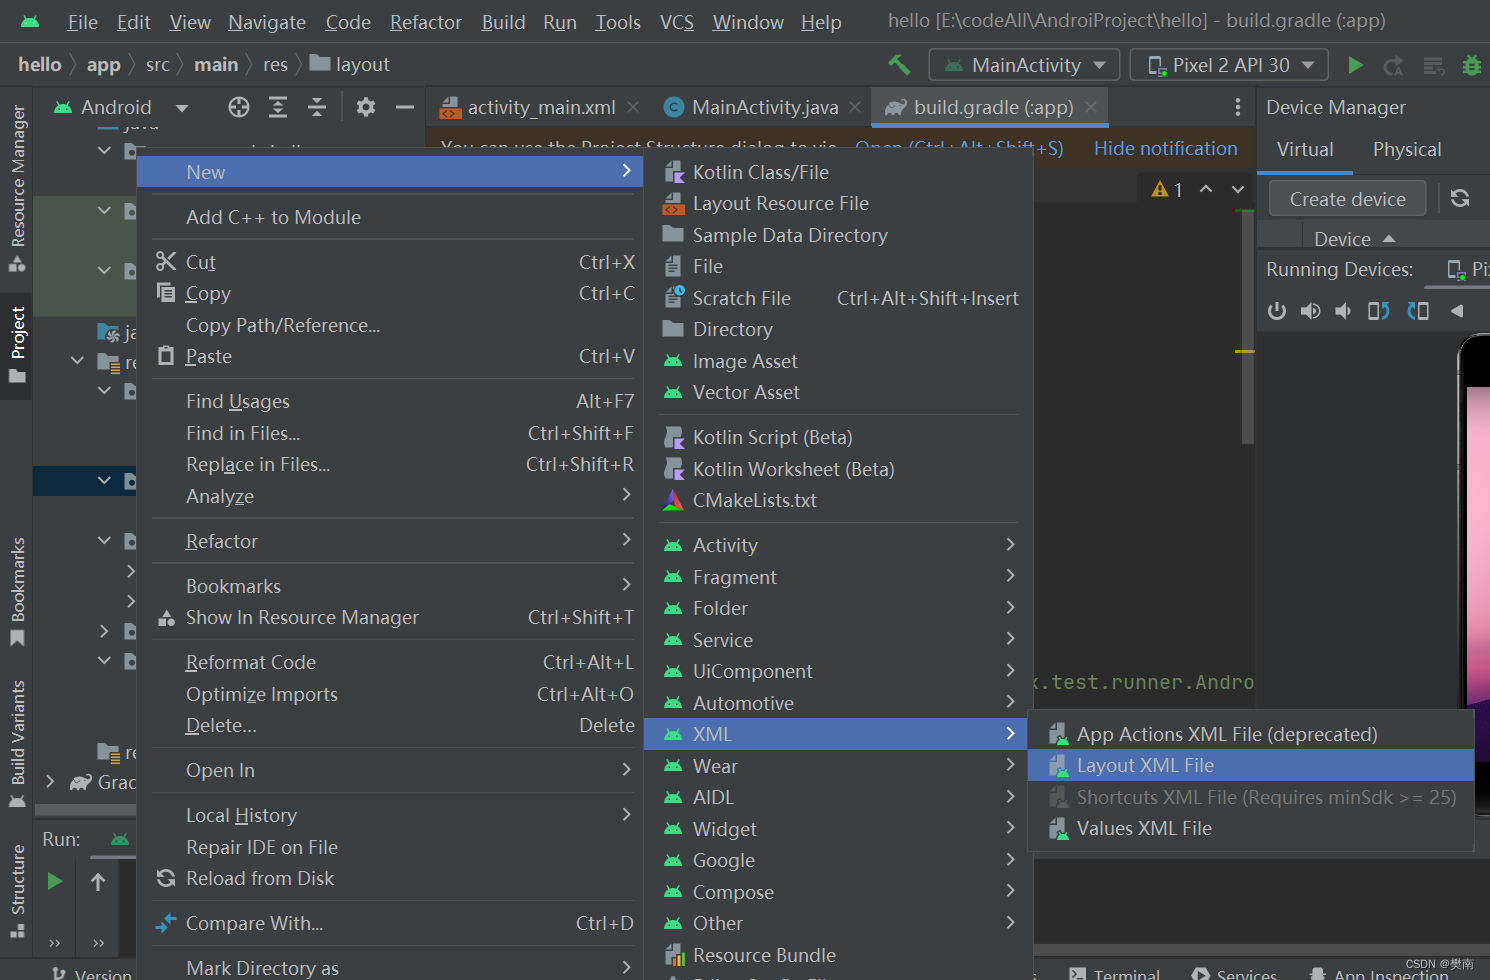Screen dimensions: 1490x980
Task: Click the editor vertical scrollbar
Action: click(x=1246, y=325)
